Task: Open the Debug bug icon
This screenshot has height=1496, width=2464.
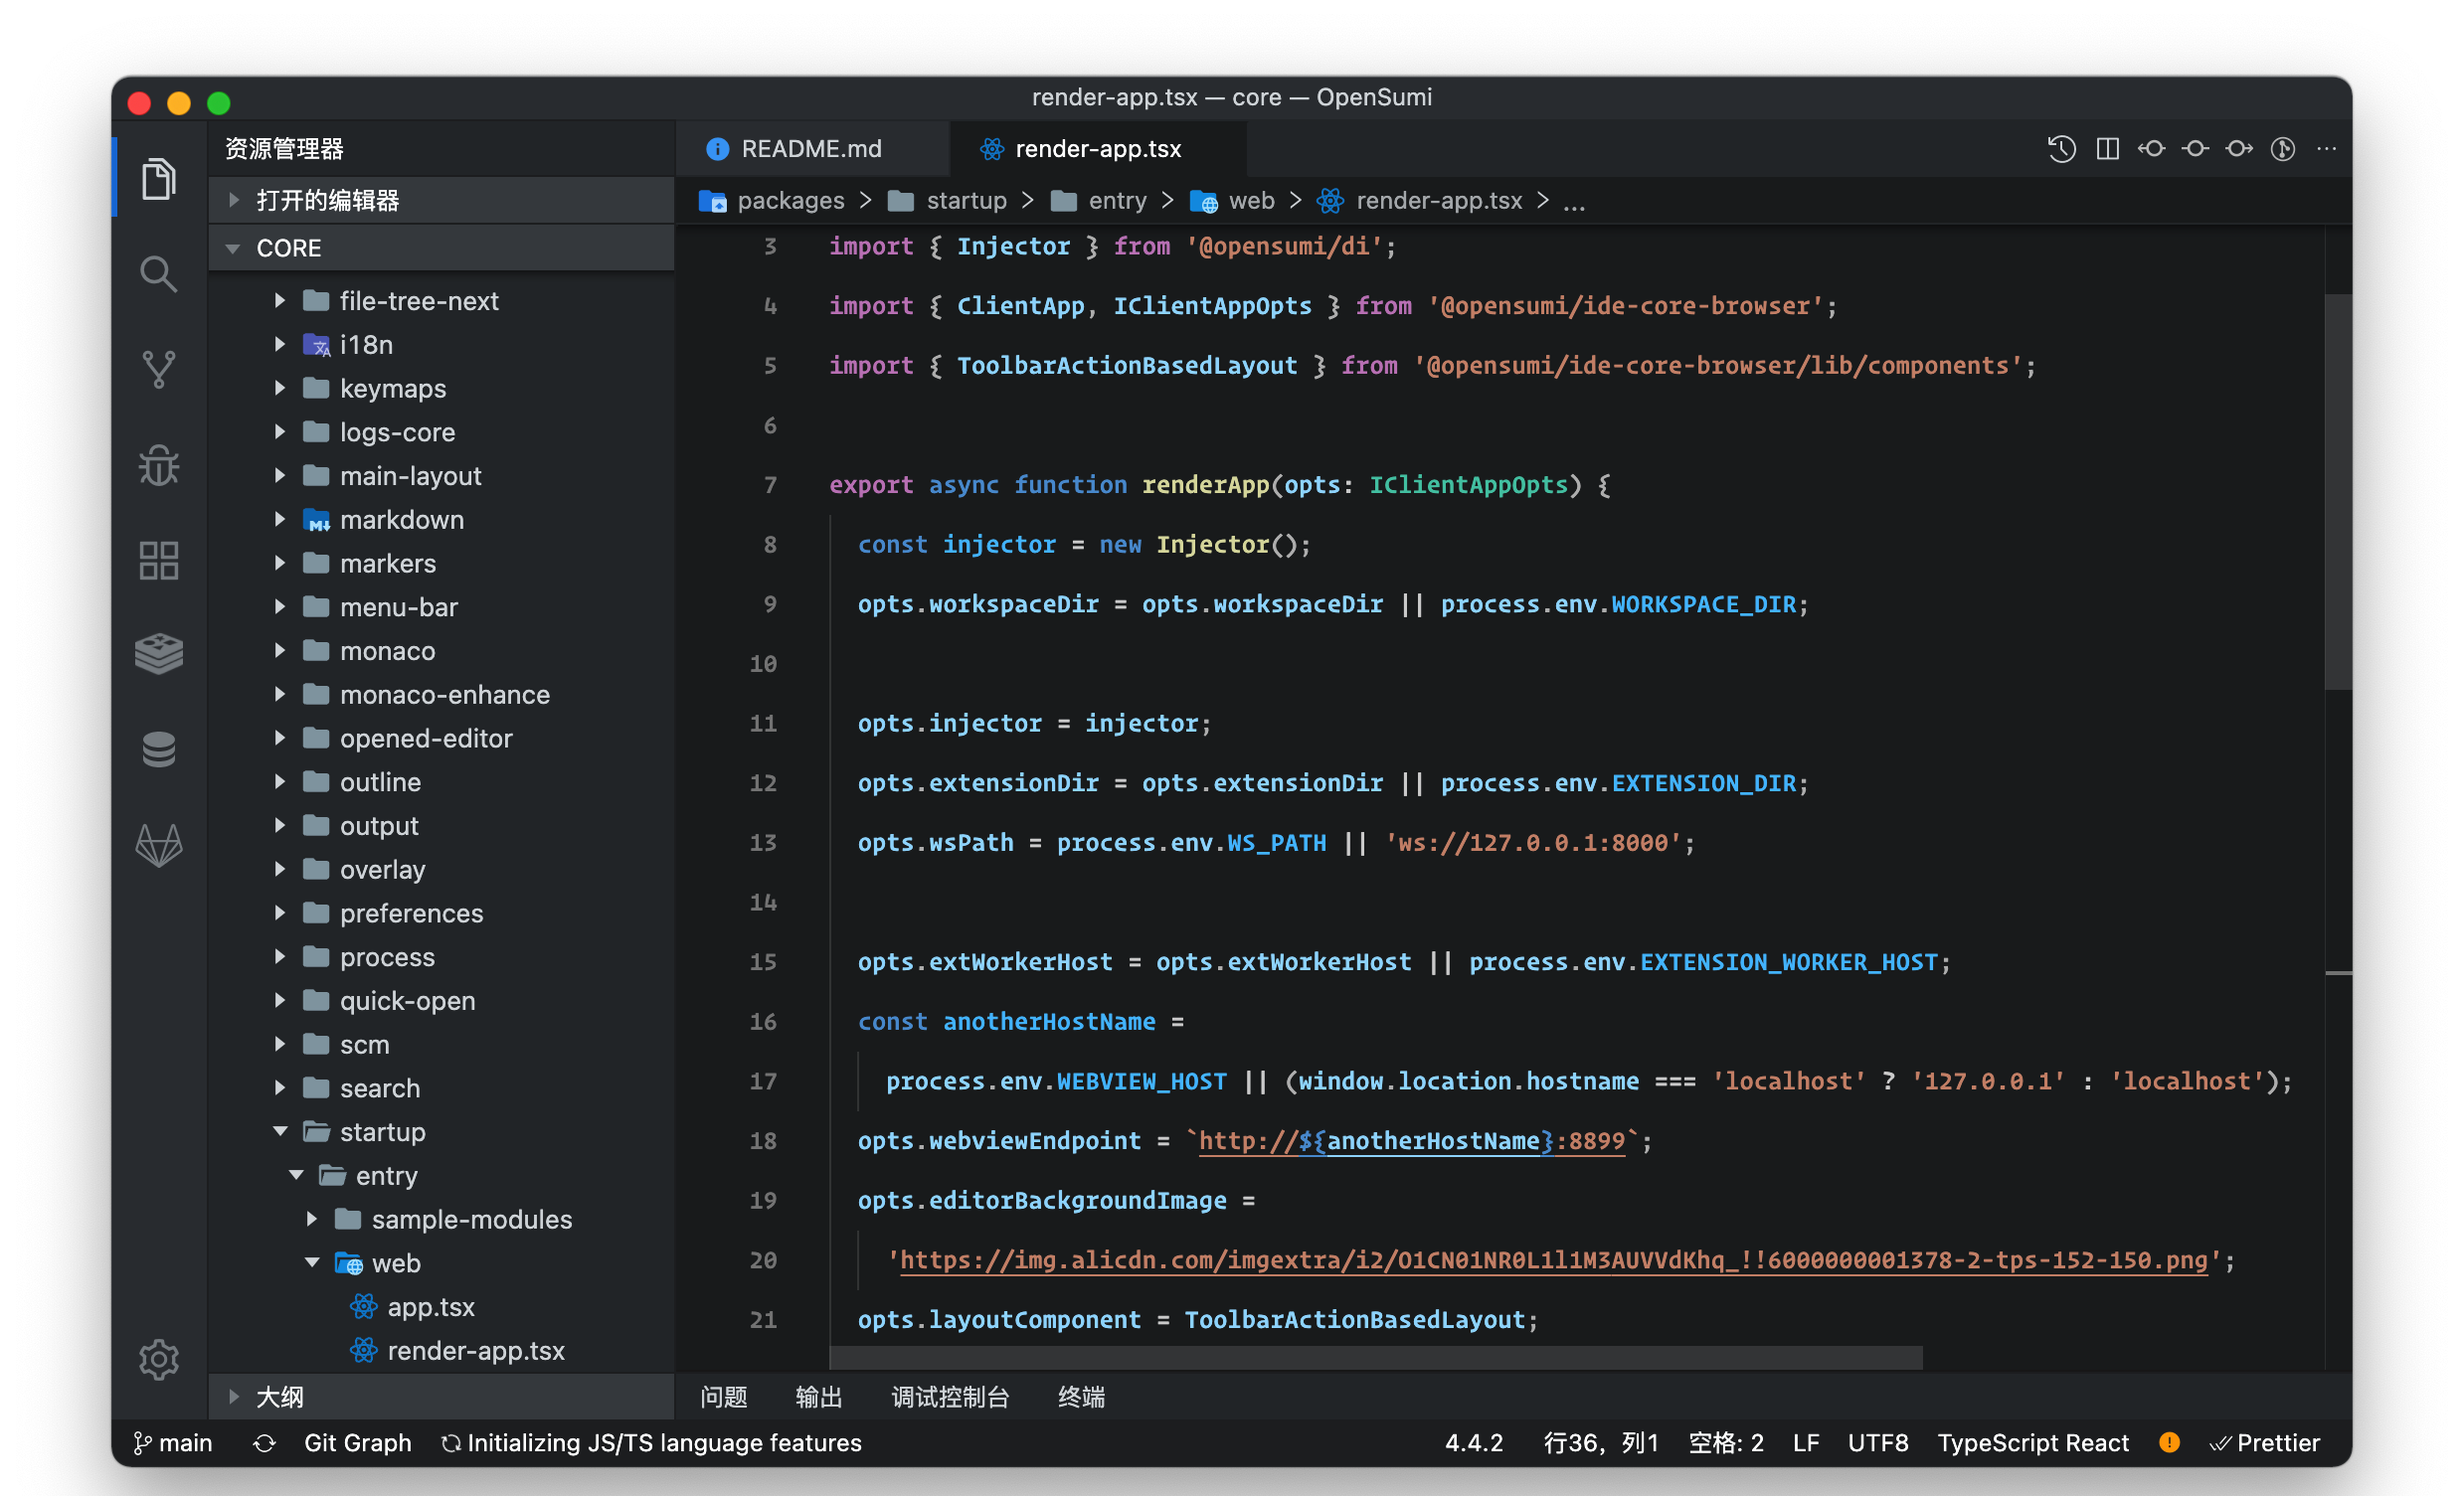Action: pos(159,465)
